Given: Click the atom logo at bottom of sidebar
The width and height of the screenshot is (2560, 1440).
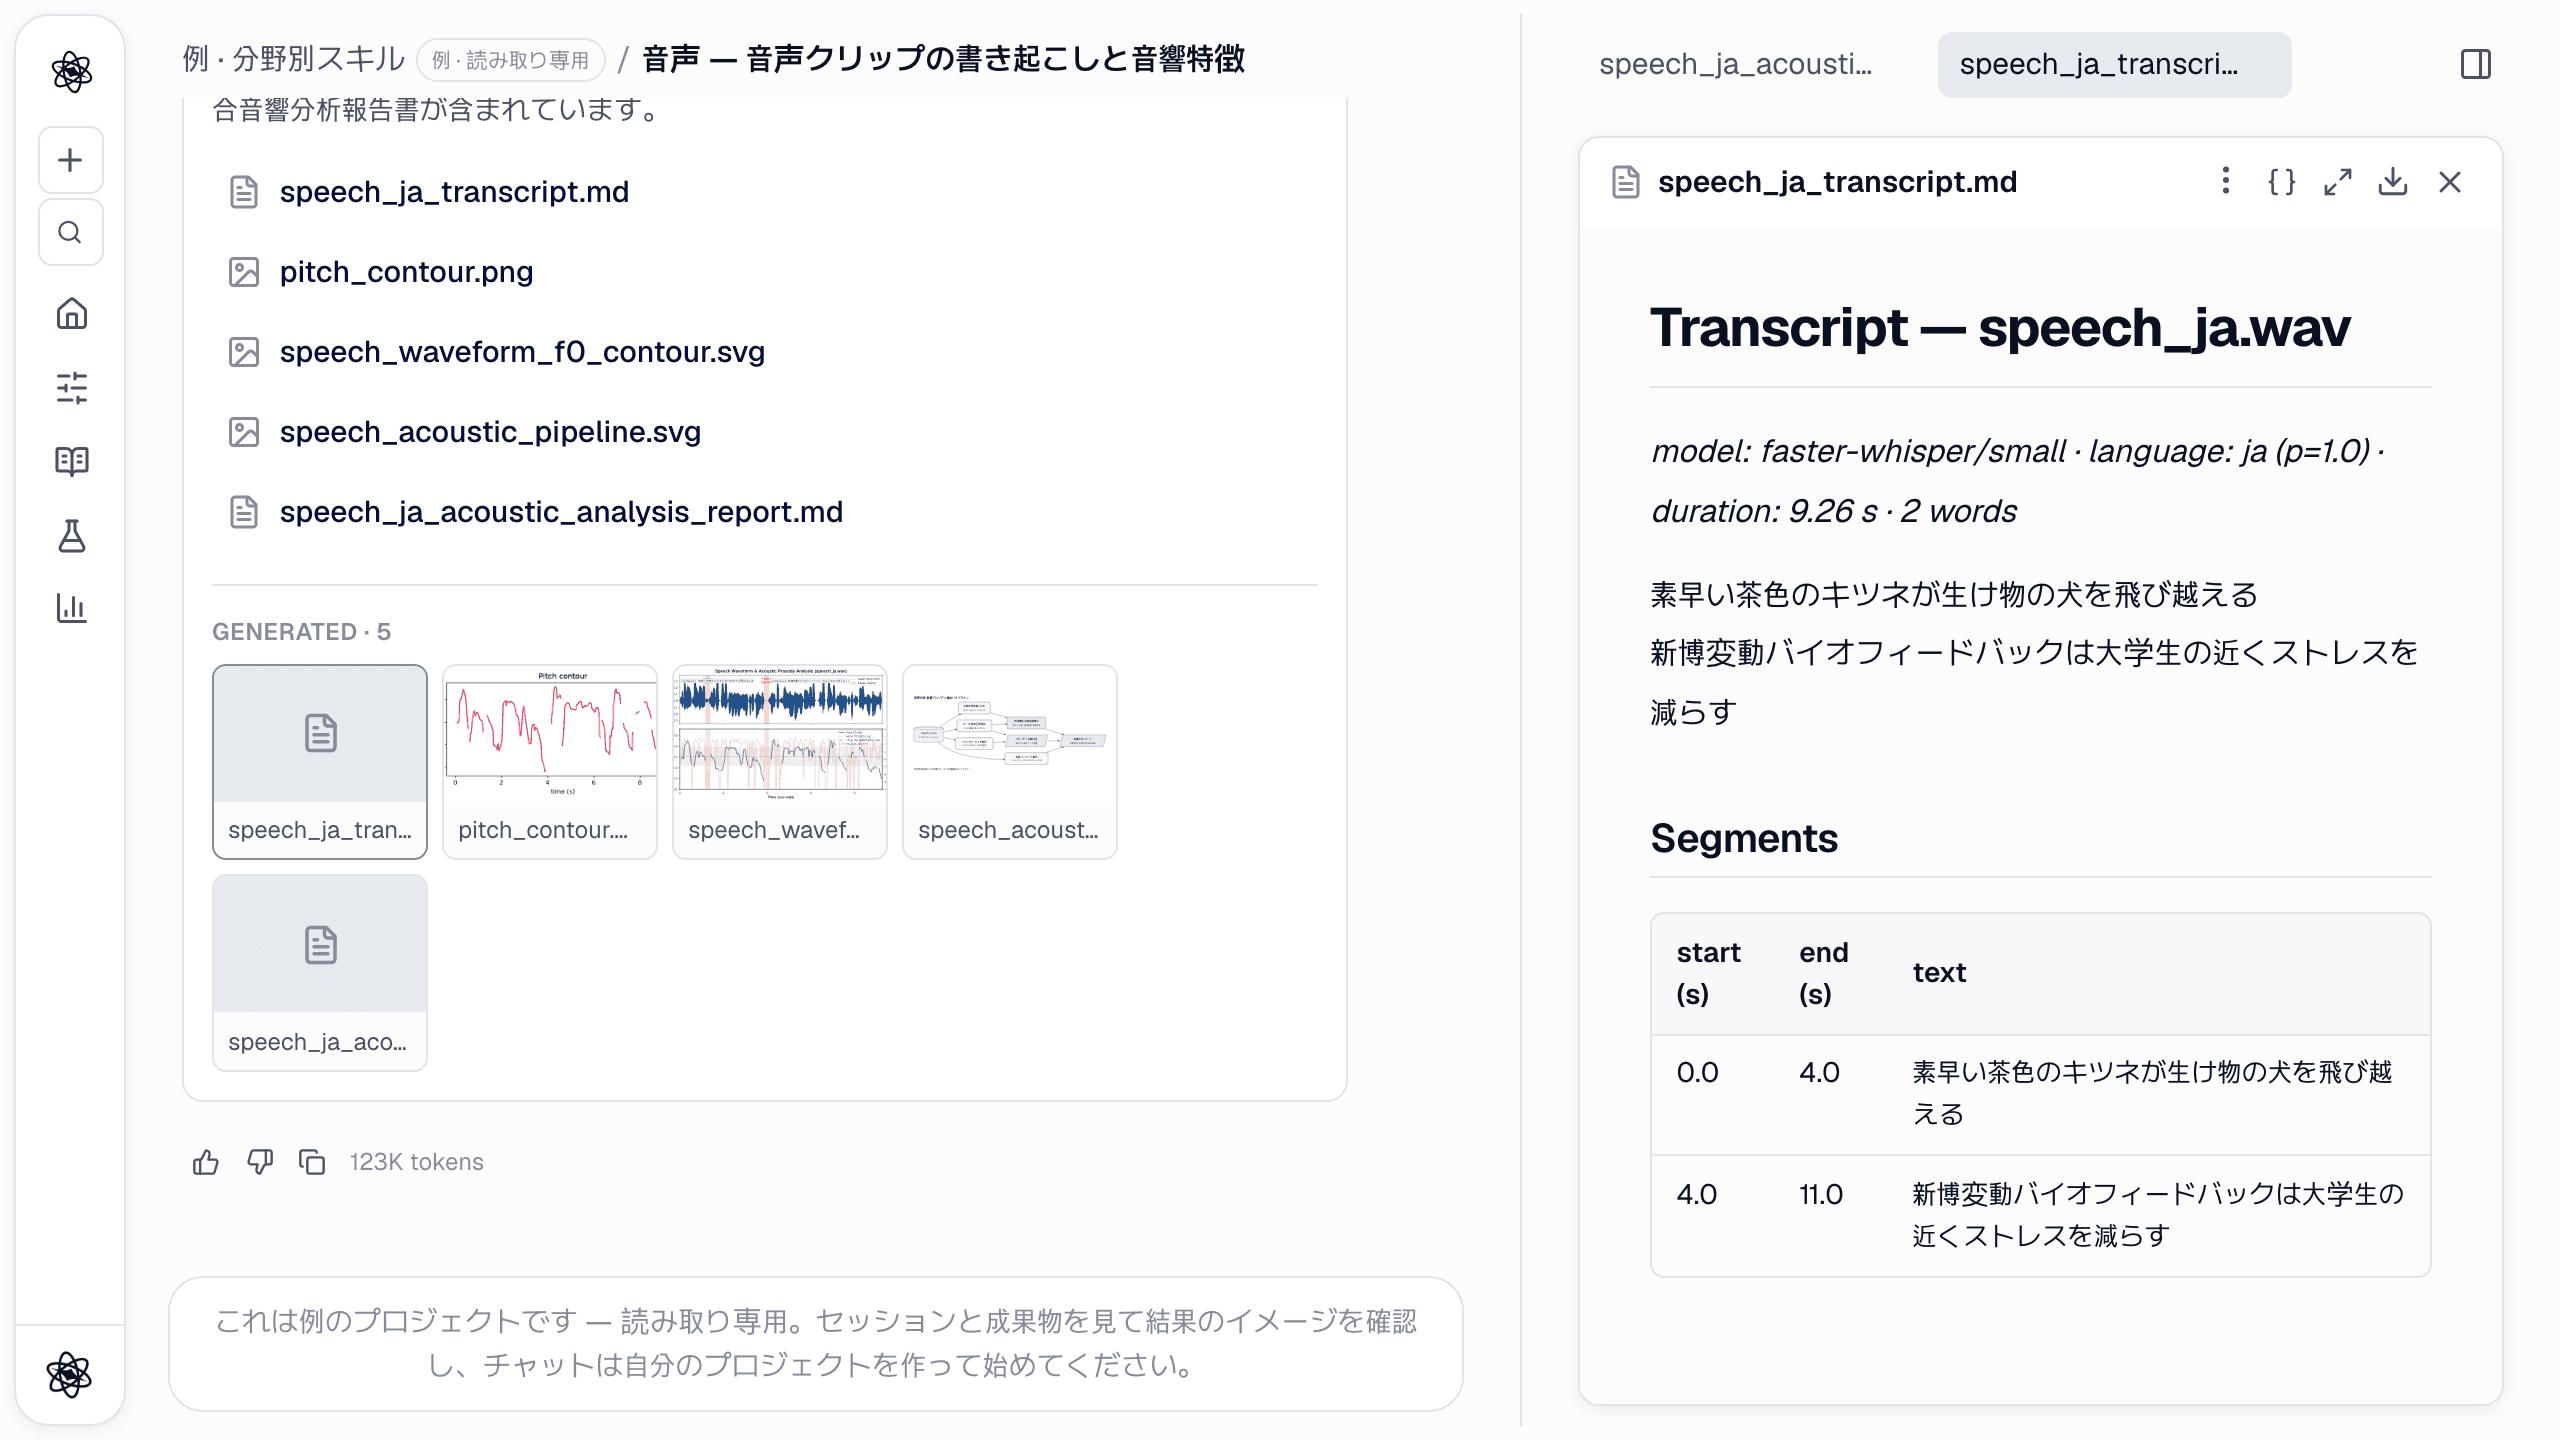Looking at the screenshot, I should 70,1375.
